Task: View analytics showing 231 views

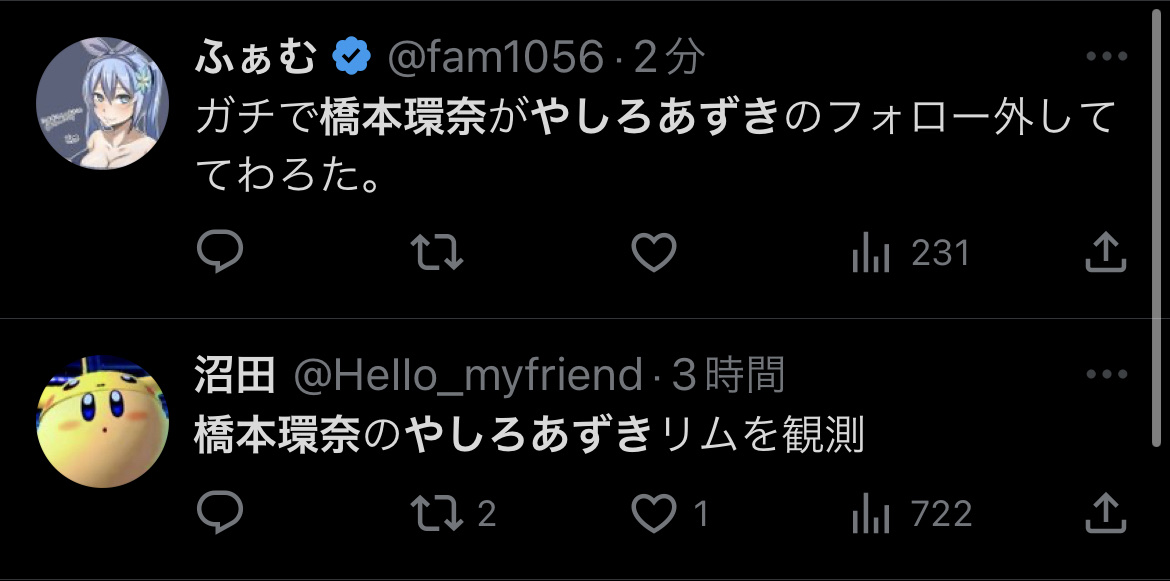Action: coord(910,254)
